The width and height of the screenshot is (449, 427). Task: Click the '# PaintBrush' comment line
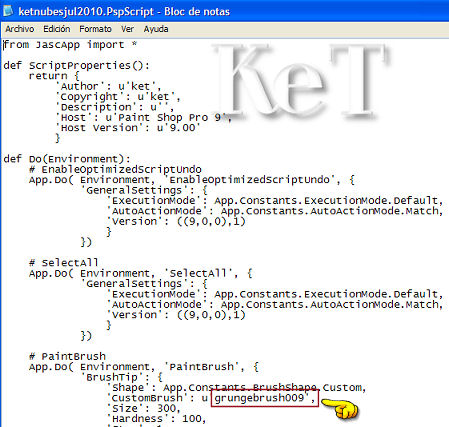[x=67, y=356]
